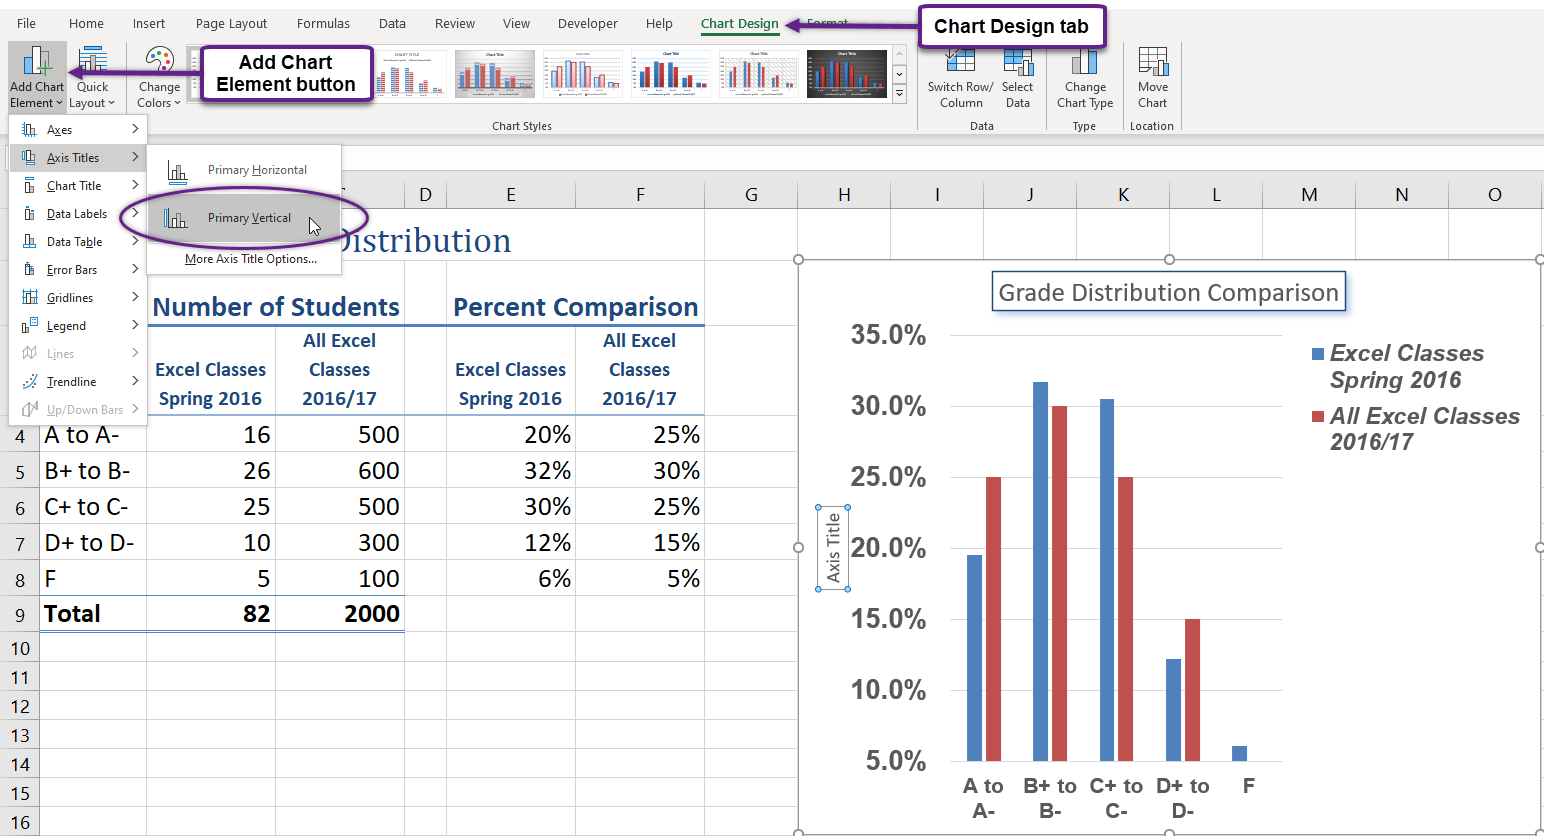Screen dimensions: 1544x836
Task: Expand the Gridlines submenu arrow
Action: pos(135,297)
